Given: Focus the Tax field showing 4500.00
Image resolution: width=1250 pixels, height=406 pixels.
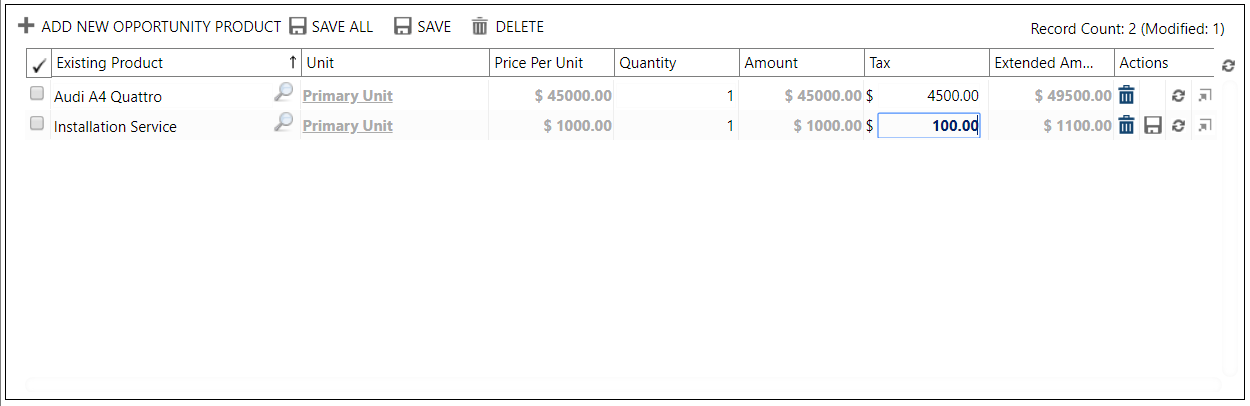Looking at the screenshot, I should coord(928,96).
